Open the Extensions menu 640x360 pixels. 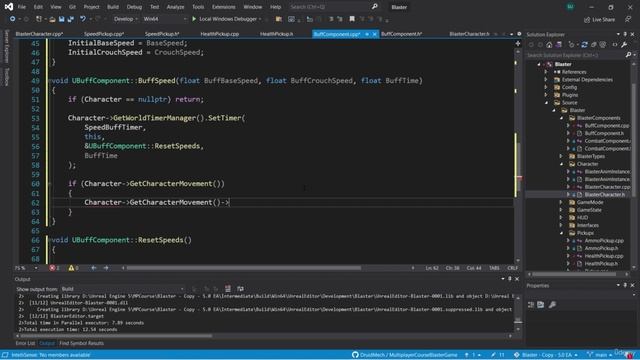pos(223,7)
